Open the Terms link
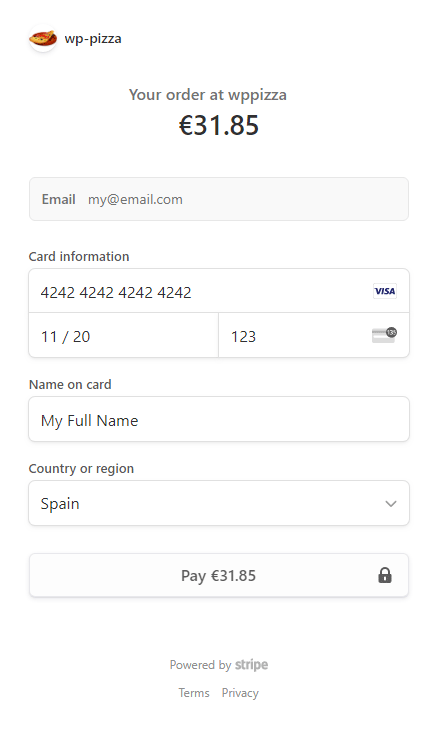The image size is (440, 730). tap(194, 693)
